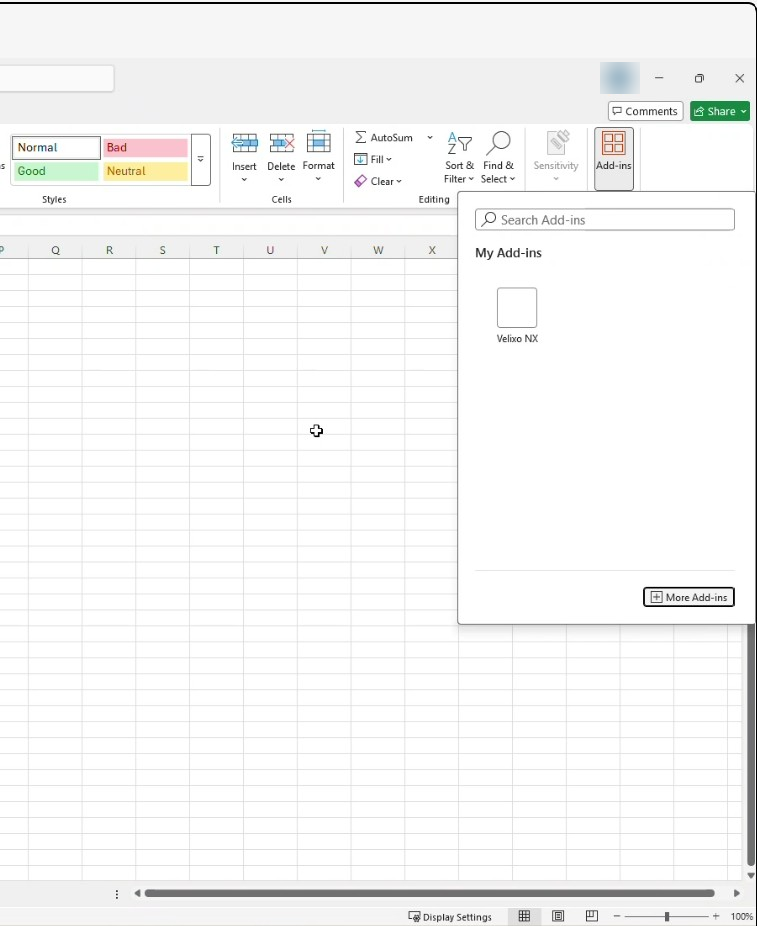The height and width of the screenshot is (926, 757).
Task: Select column X header
Action: (432, 250)
